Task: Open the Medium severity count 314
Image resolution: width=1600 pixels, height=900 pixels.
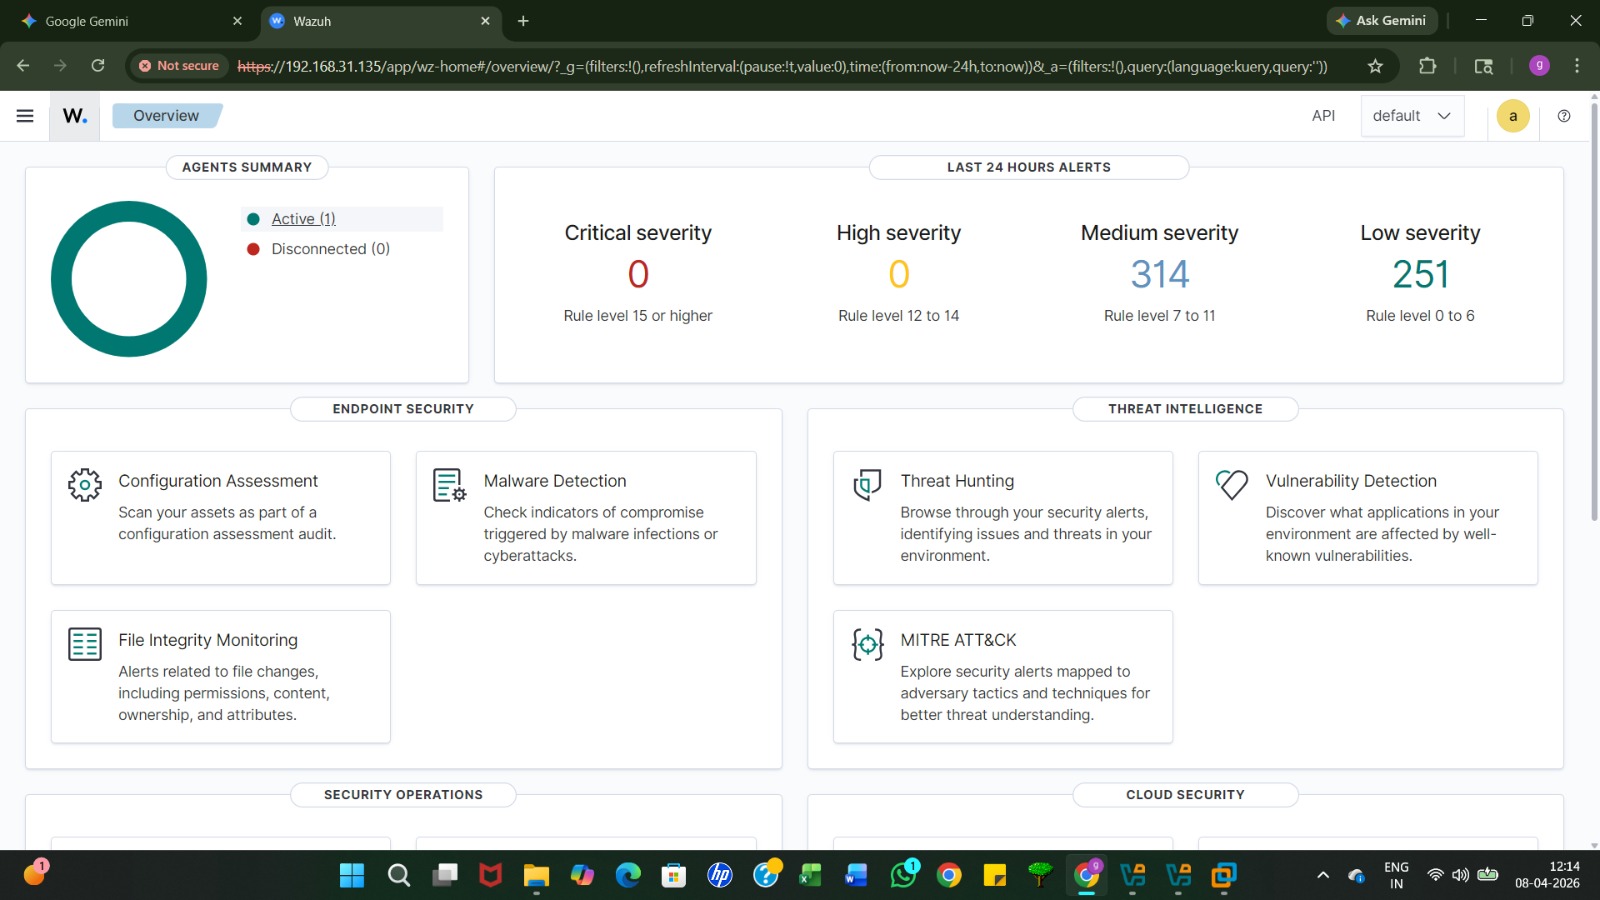Action: (x=1160, y=274)
